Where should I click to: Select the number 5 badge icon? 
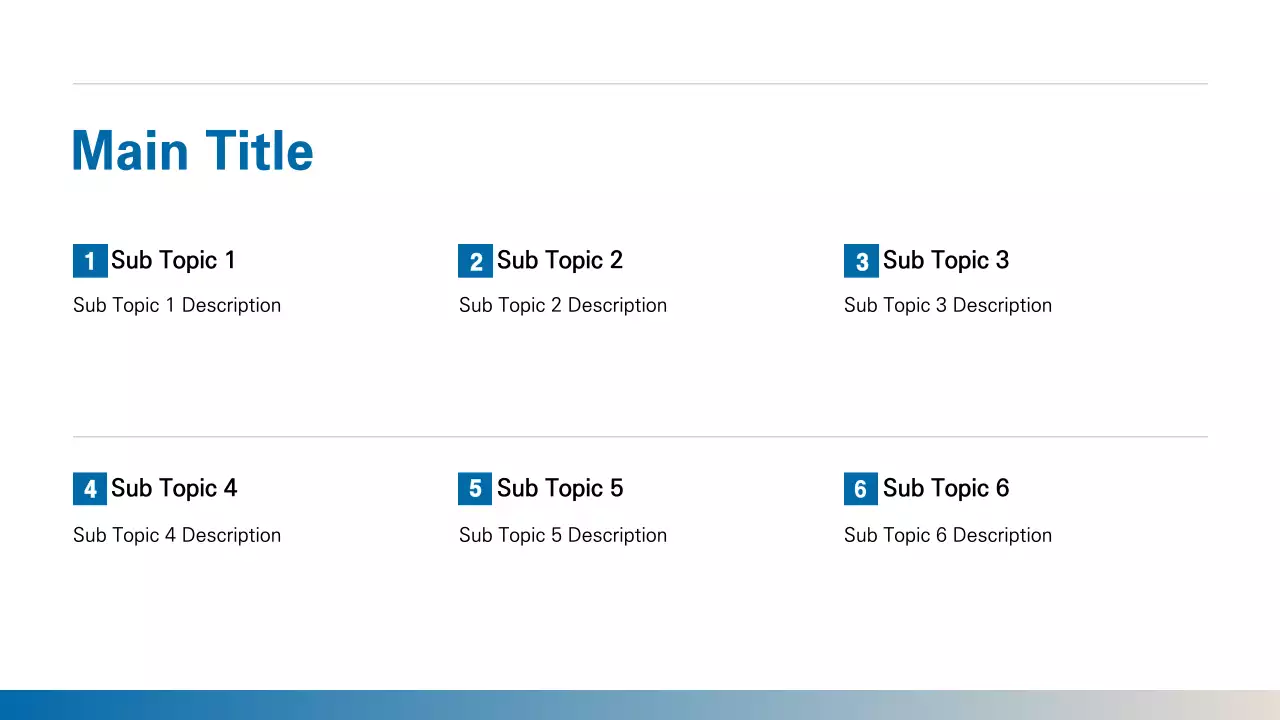pos(475,489)
